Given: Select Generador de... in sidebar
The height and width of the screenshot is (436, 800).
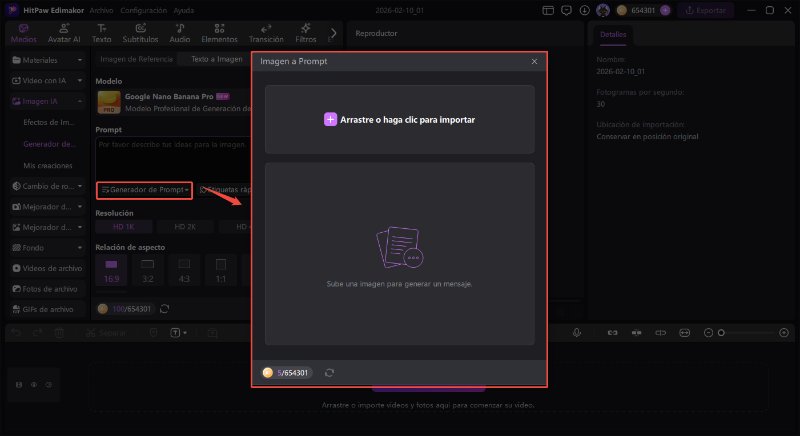Looking at the screenshot, I should [49, 144].
